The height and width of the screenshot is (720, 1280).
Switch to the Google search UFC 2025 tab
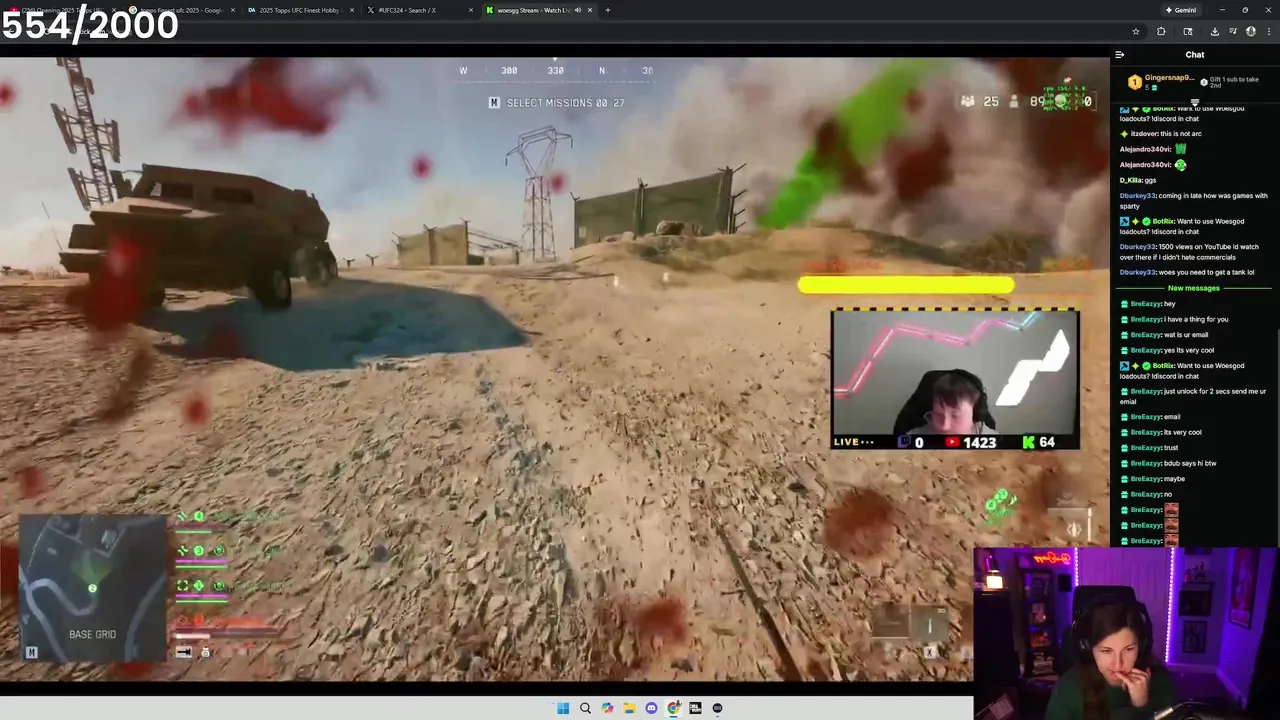click(x=182, y=10)
